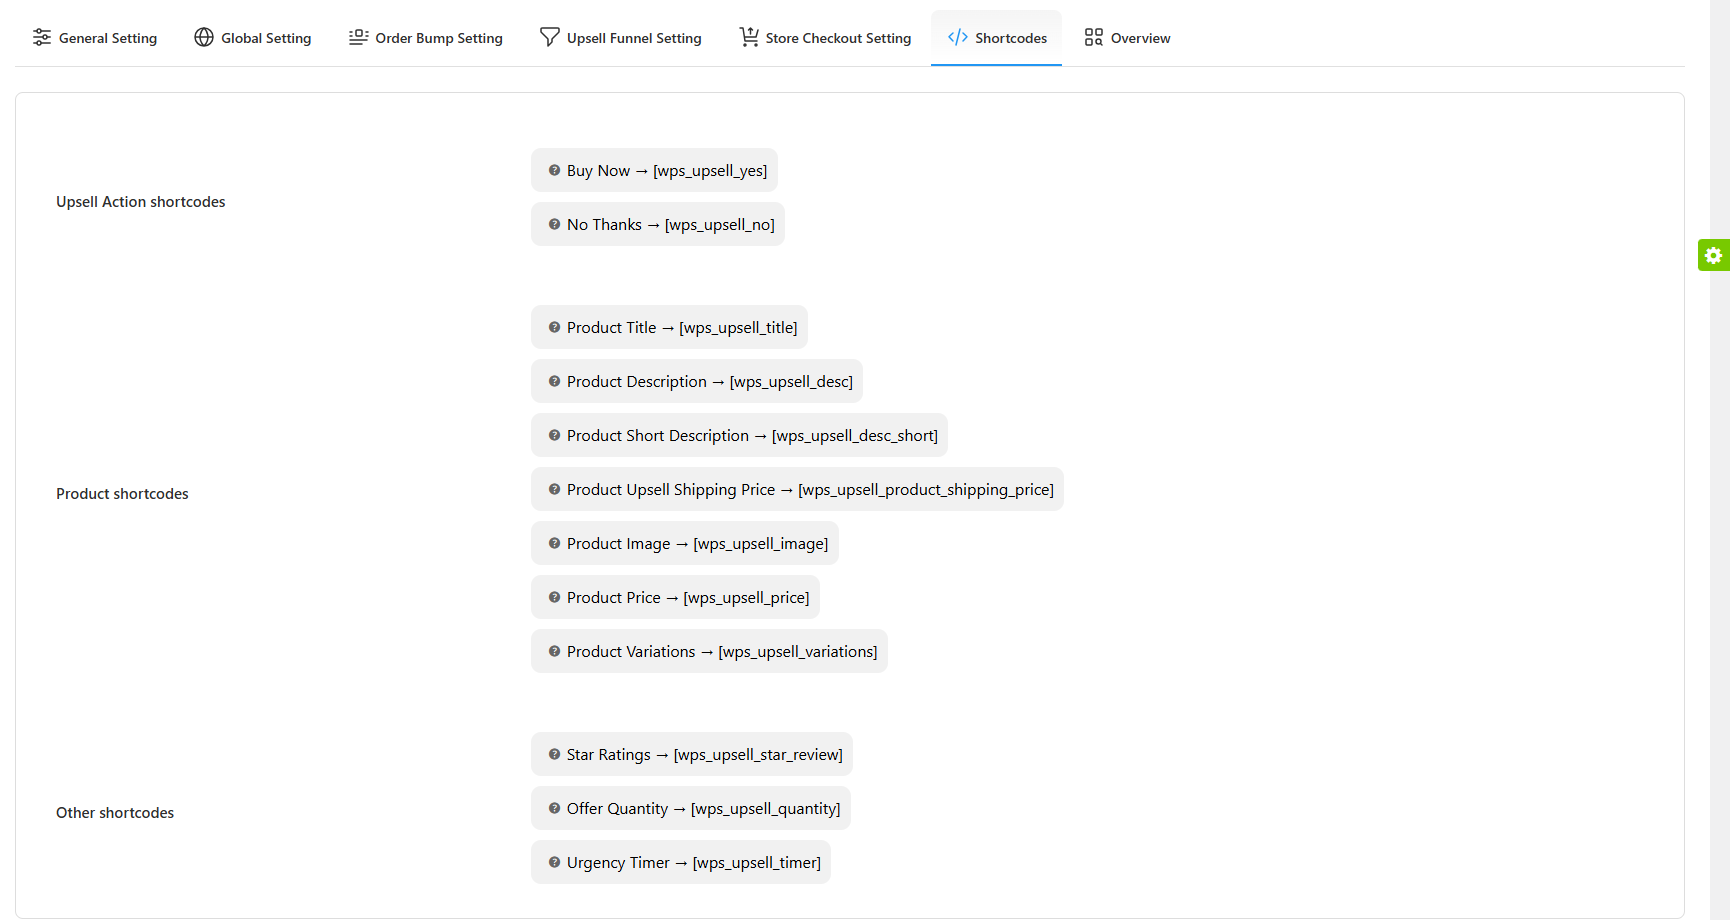Open Store Checkout Setting tab
1730x920 pixels.
(826, 38)
